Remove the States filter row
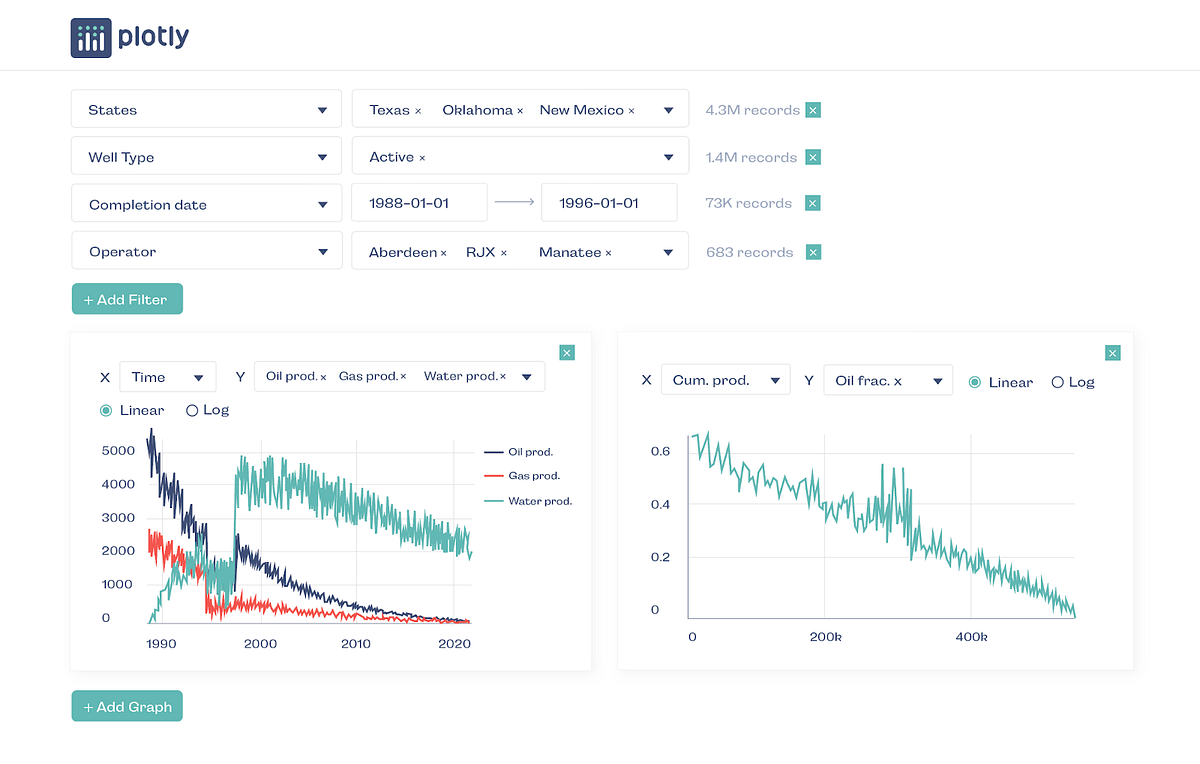This screenshot has width=1200, height=764. [813, 110]
